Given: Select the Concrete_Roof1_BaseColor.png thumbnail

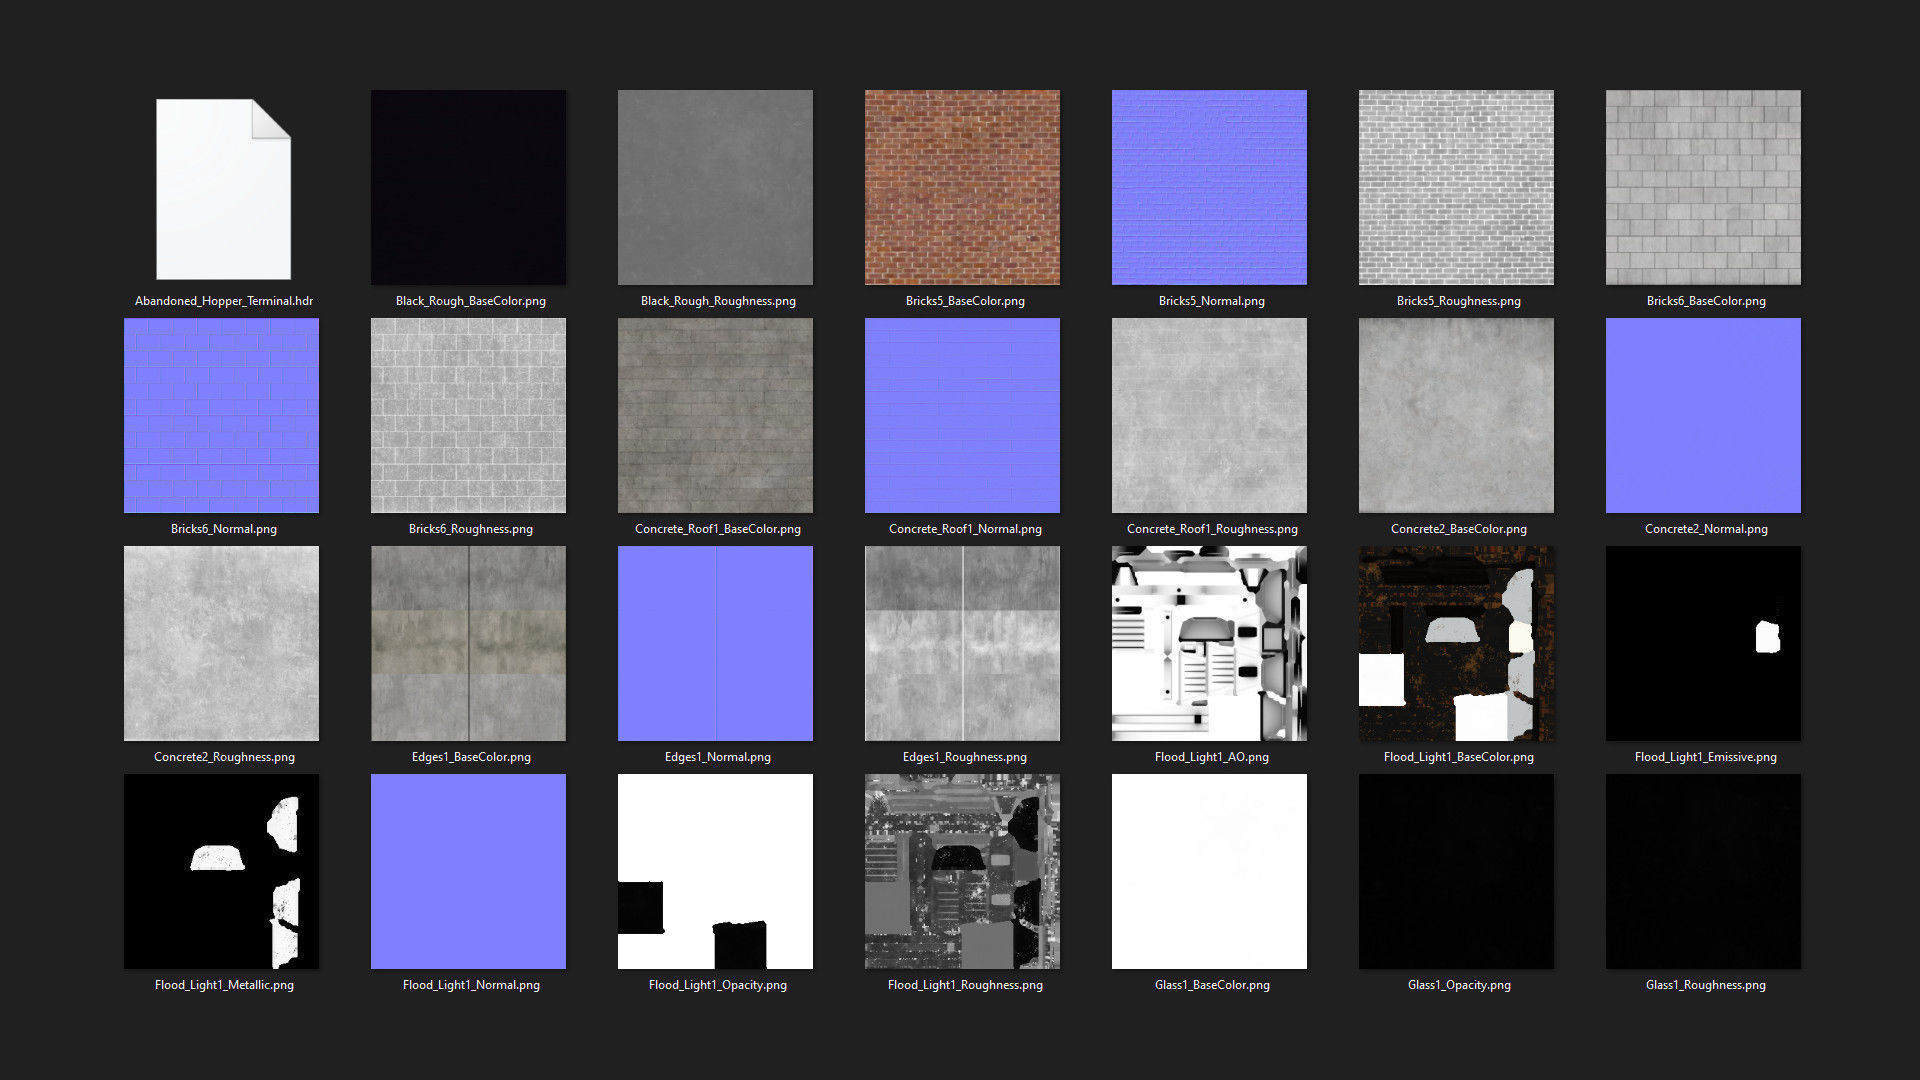Looking at the screenshot, I should pyautogui.click(x=715, y=415).
